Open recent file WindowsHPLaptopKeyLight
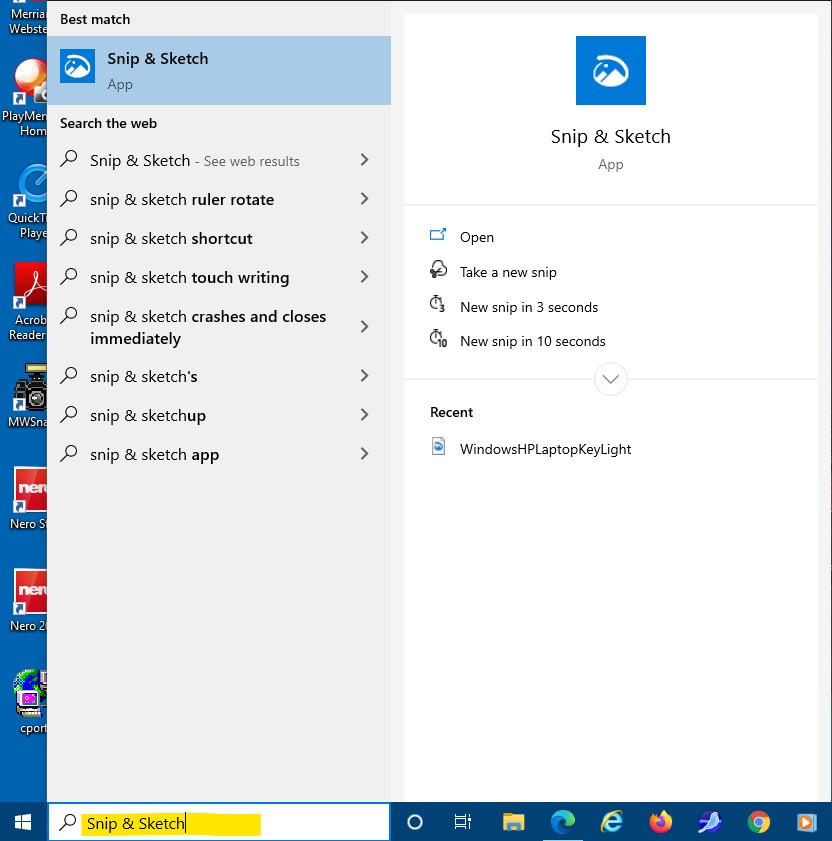The image size is (832, 841). click(545, 449)
